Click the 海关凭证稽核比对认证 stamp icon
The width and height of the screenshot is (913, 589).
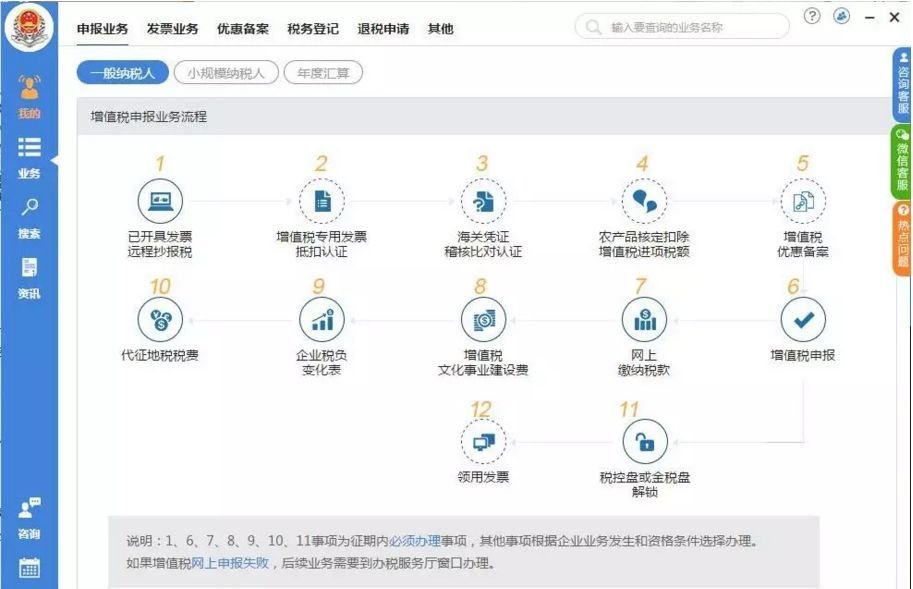pos(483,198)
